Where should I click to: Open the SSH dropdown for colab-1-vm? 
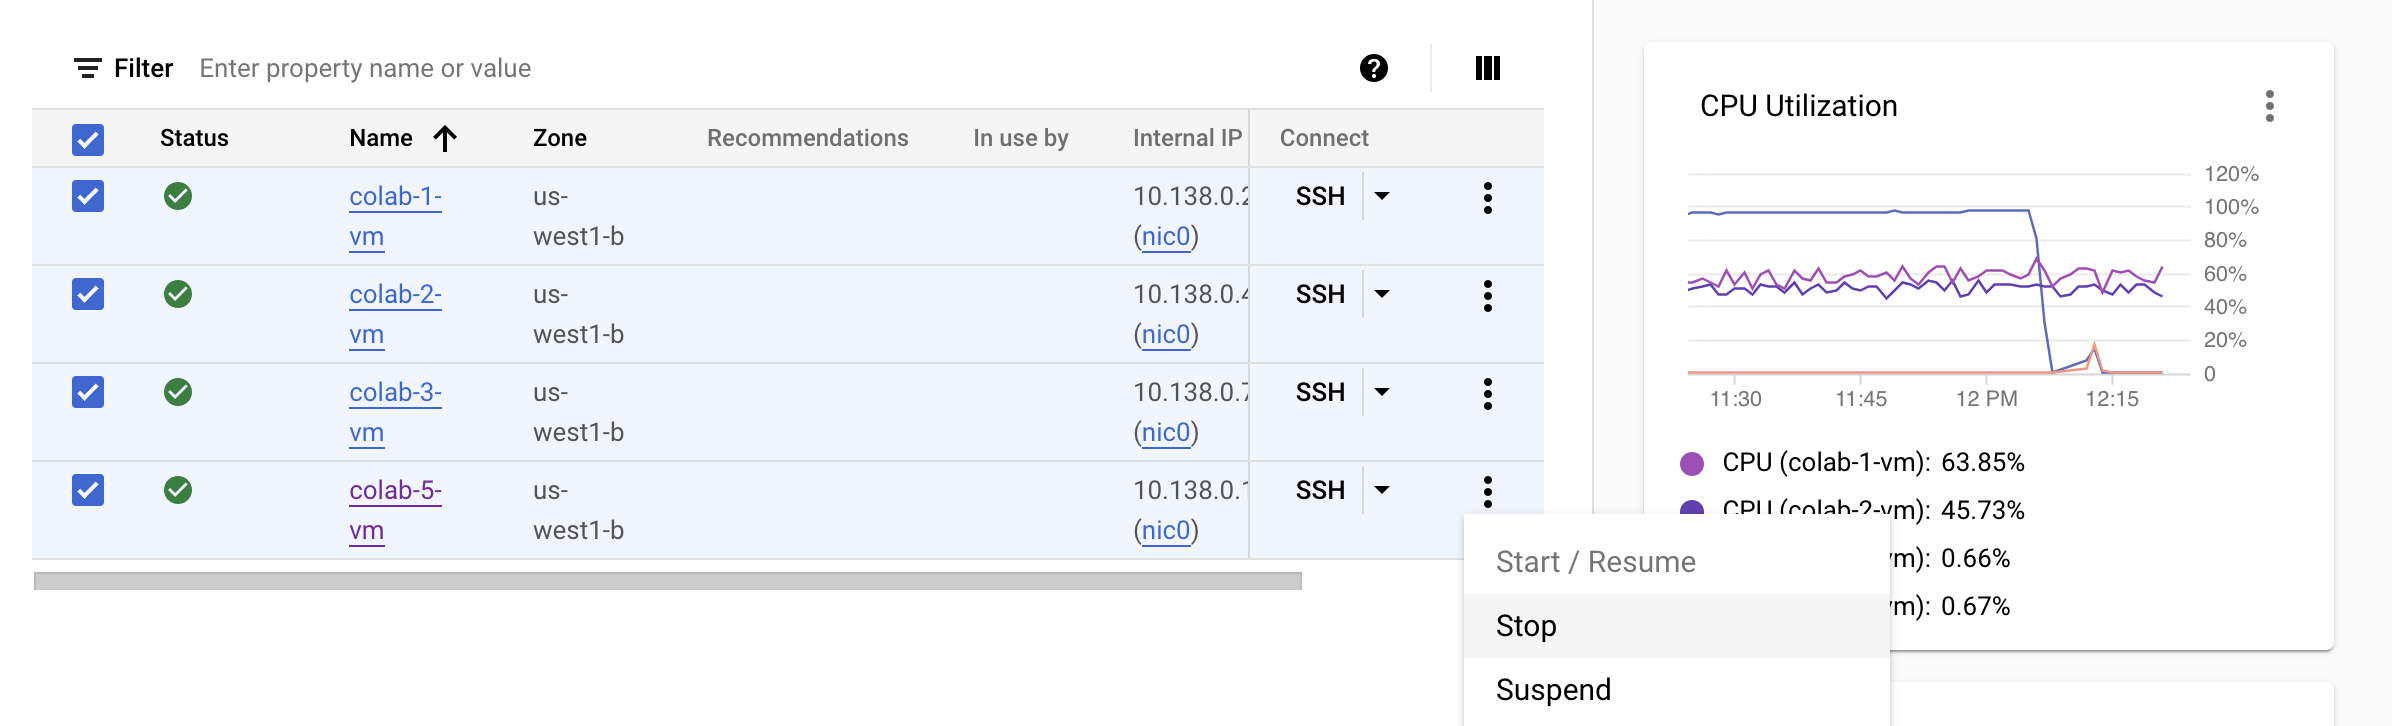coord(1381,197)
